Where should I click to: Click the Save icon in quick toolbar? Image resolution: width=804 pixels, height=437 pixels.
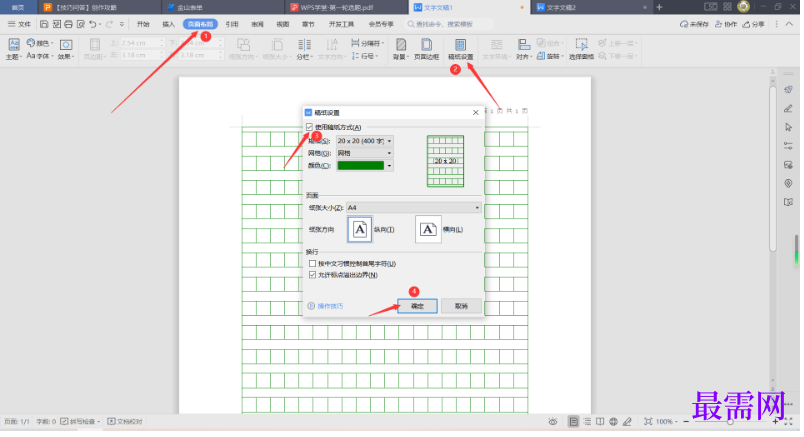point(44,24)
